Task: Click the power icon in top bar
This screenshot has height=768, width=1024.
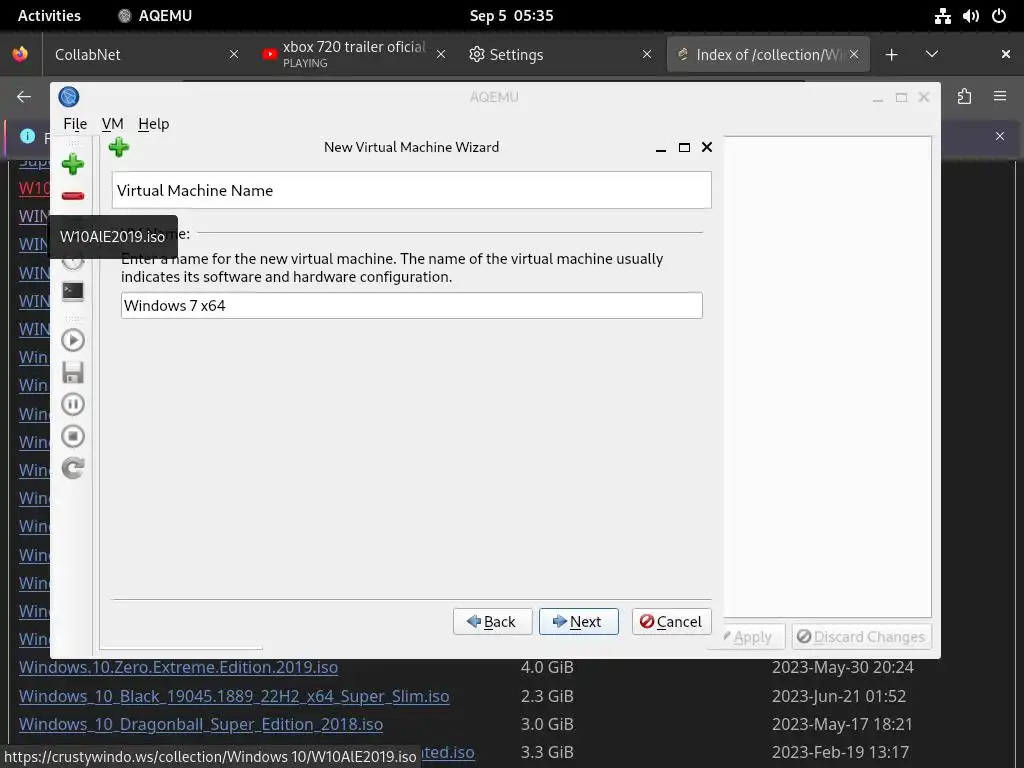Action: (999, 16)
